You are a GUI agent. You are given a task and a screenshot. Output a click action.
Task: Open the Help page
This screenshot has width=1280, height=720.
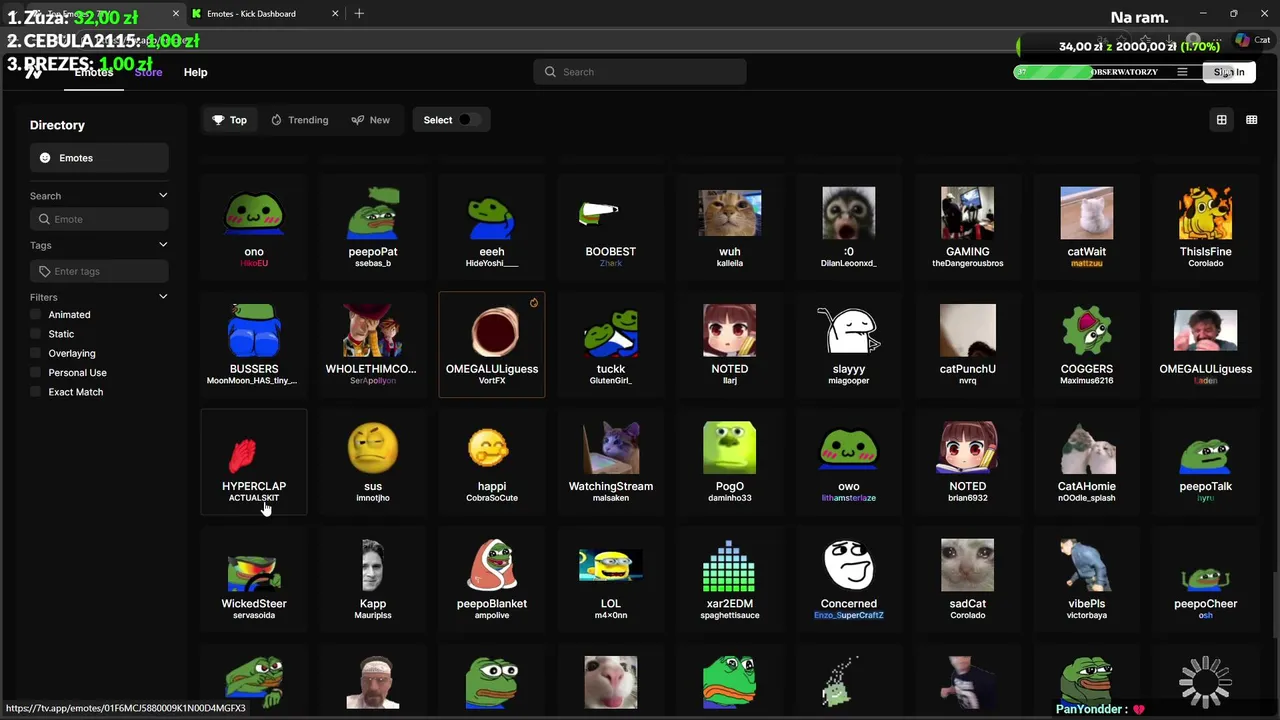[195, 72]
